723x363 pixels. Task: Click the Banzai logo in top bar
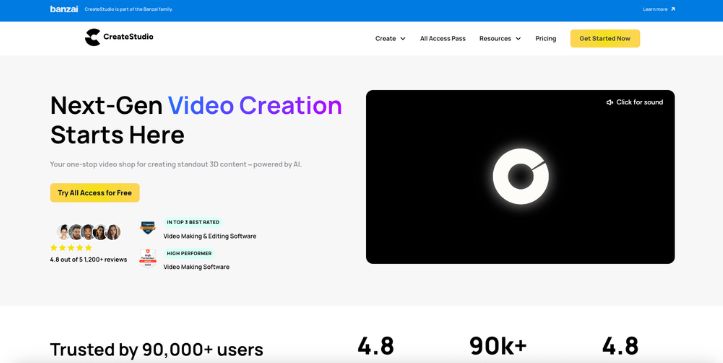(64, 9)
